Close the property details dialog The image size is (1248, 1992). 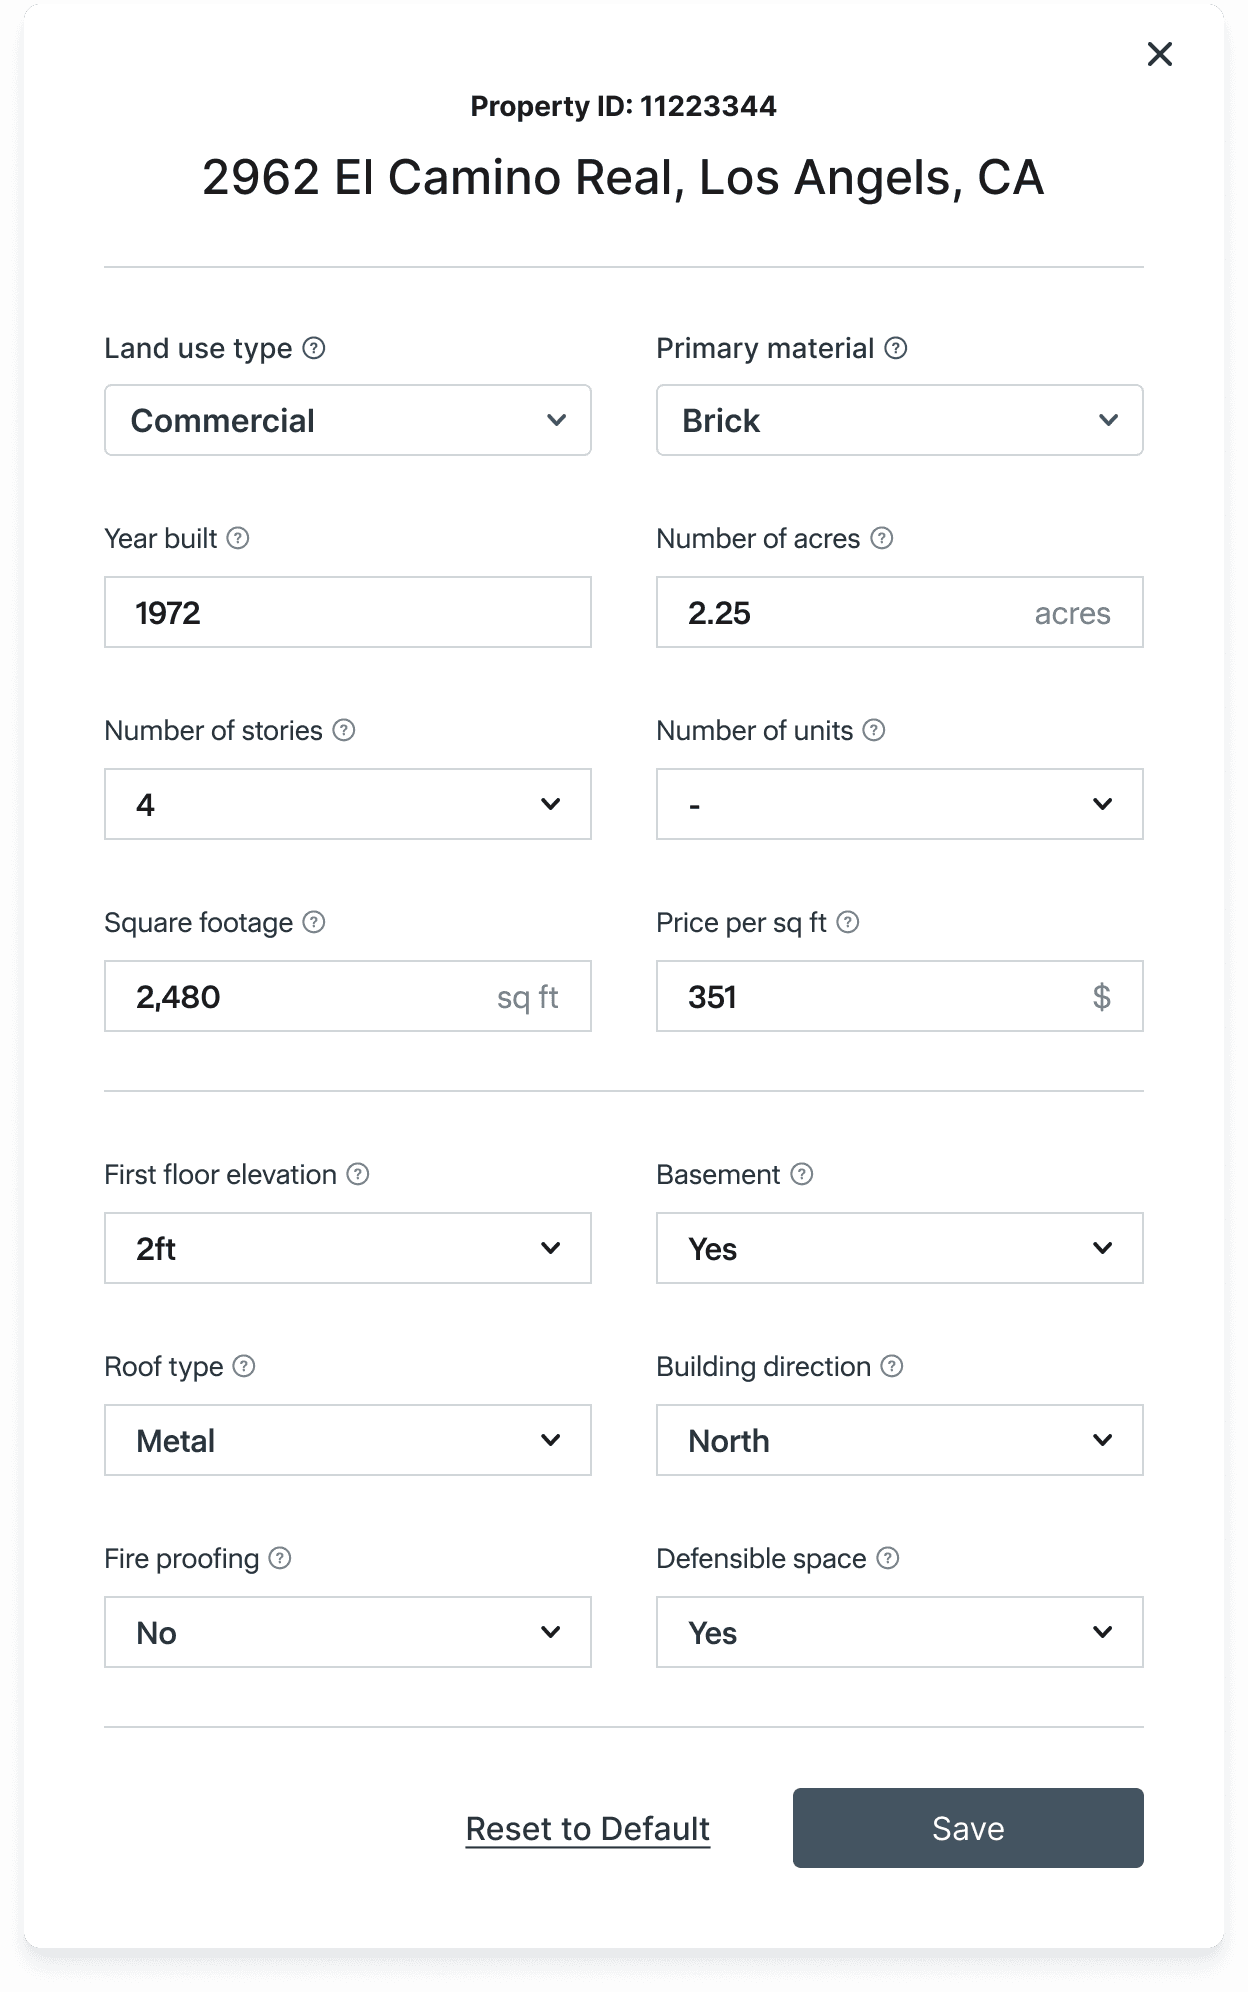coord(1160,54)
